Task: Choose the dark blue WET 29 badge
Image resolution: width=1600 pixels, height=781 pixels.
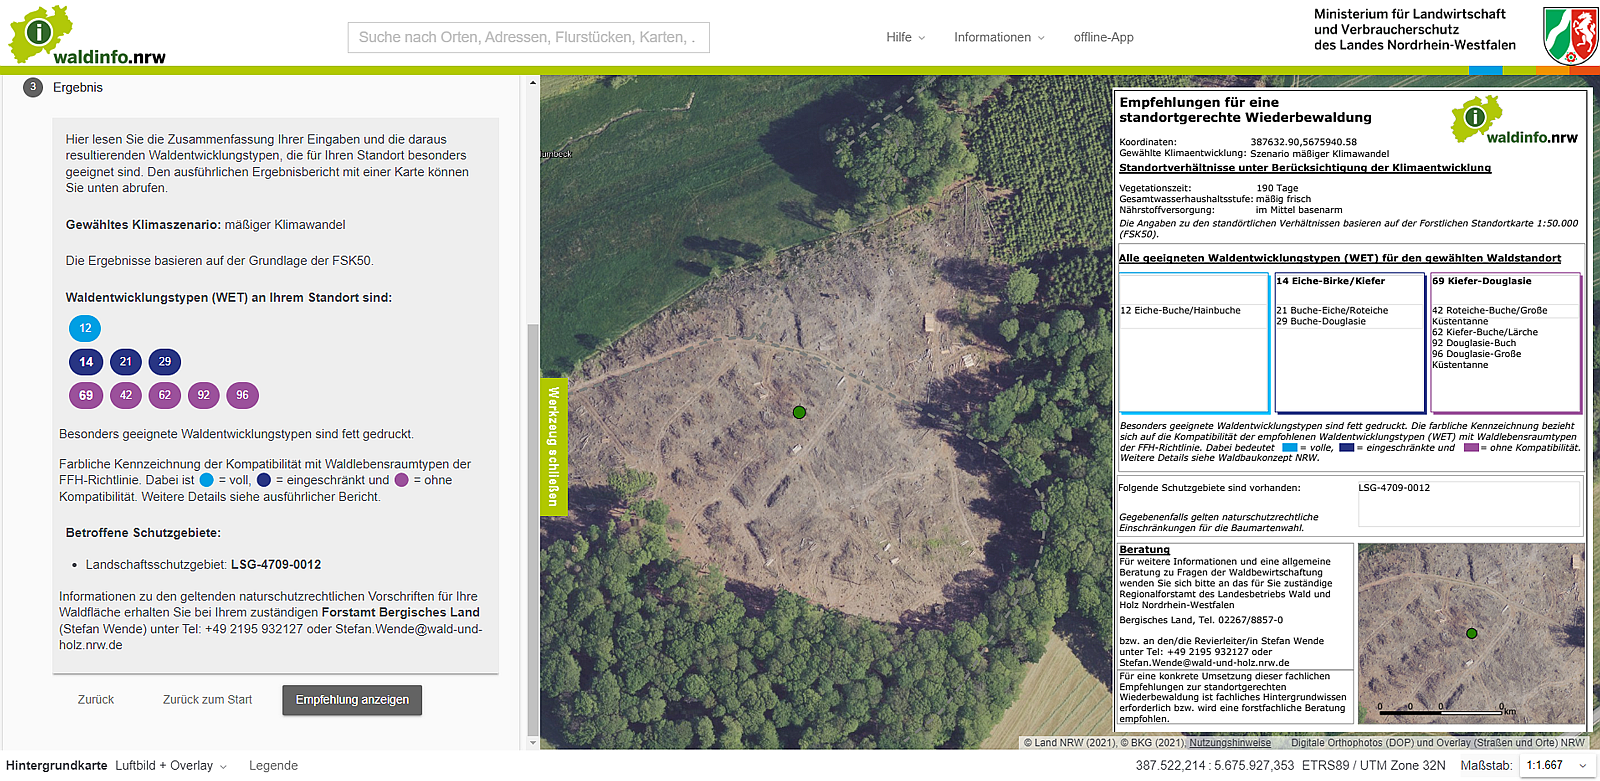Action: pyautogui.click(x=165, y=362)
